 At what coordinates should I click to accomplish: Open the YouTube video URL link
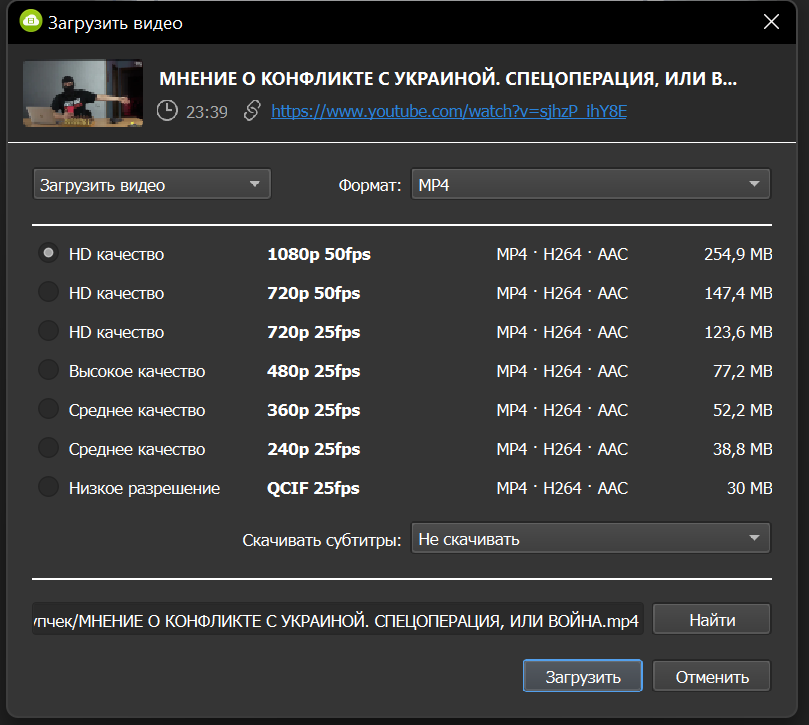(x=448, y=111)
